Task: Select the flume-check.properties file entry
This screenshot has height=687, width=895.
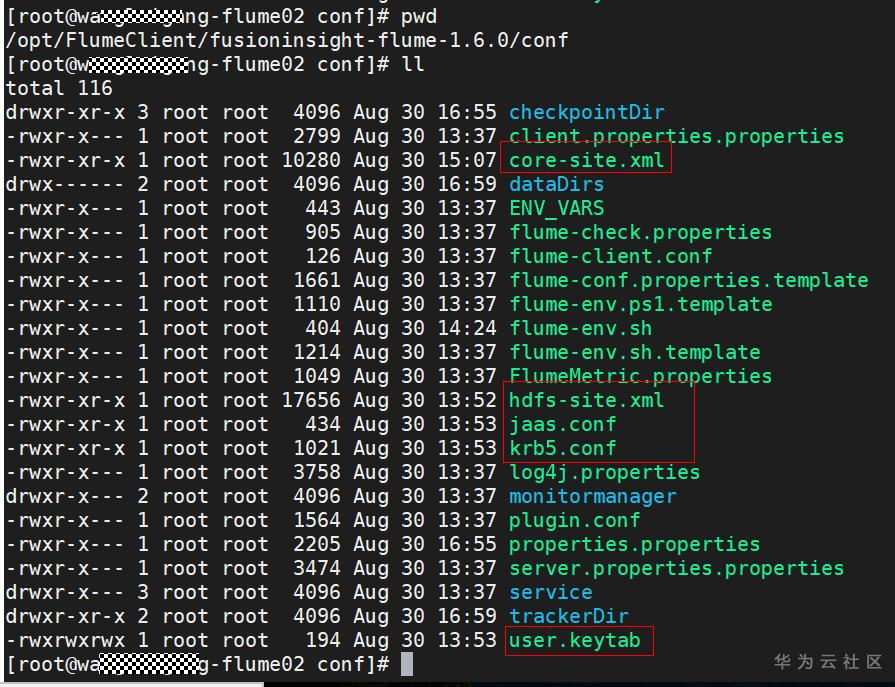Action: pyautogui.click(x=640, y=232)
